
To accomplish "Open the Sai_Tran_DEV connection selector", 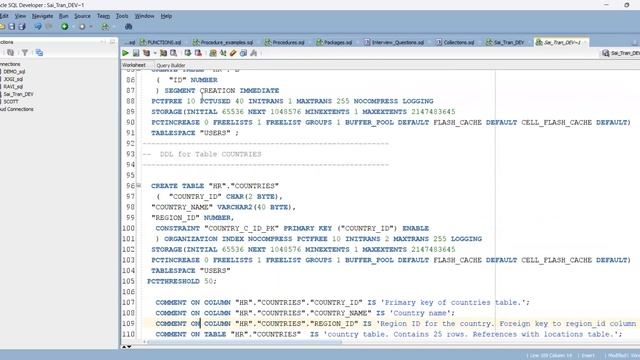I will click(x=621, y=53).
